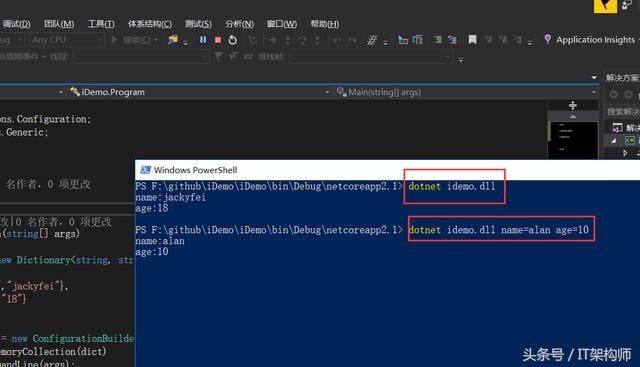The width and height of the screenshot is (640, 367).
Task: Click the Solution Explorer search field
Action: click(x=622, y=111)
